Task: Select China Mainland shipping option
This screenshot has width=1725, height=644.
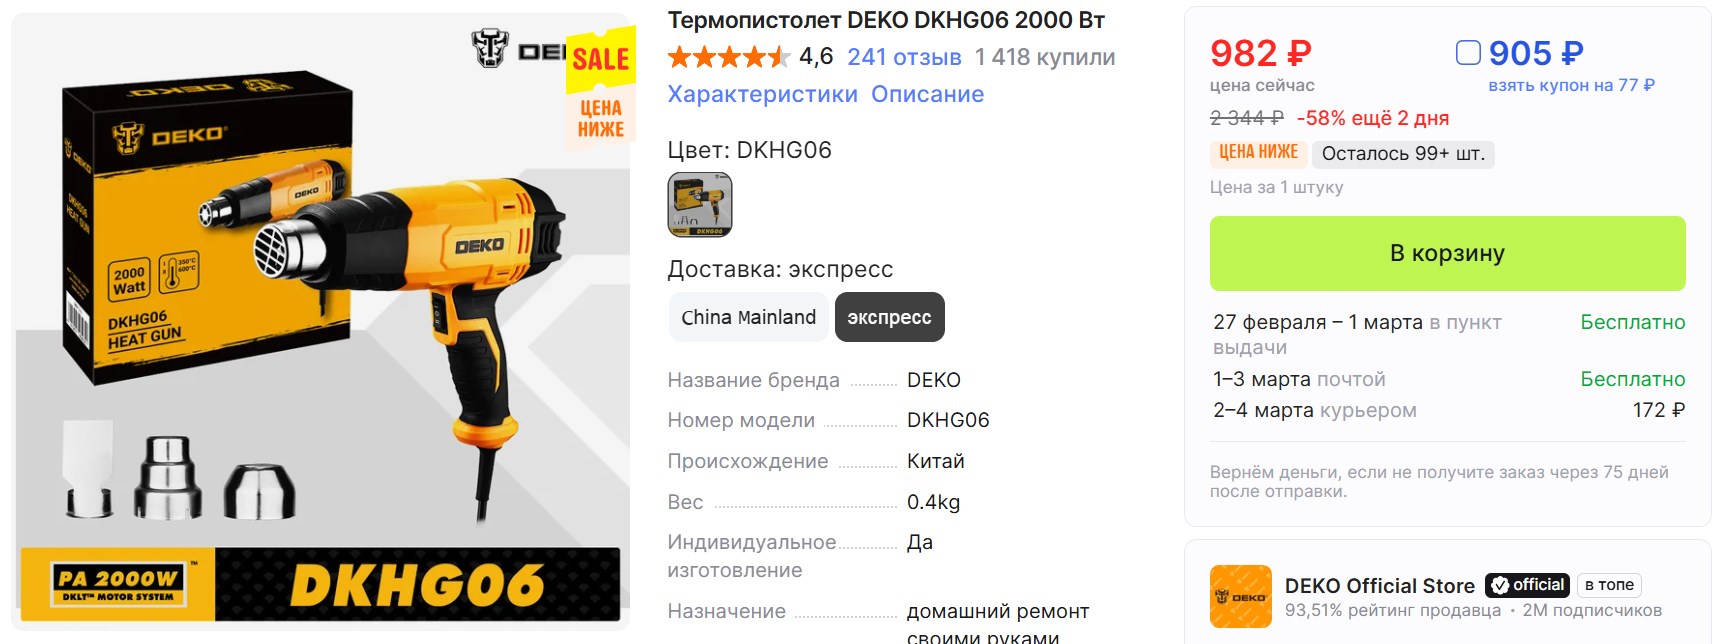Action: 748,317
